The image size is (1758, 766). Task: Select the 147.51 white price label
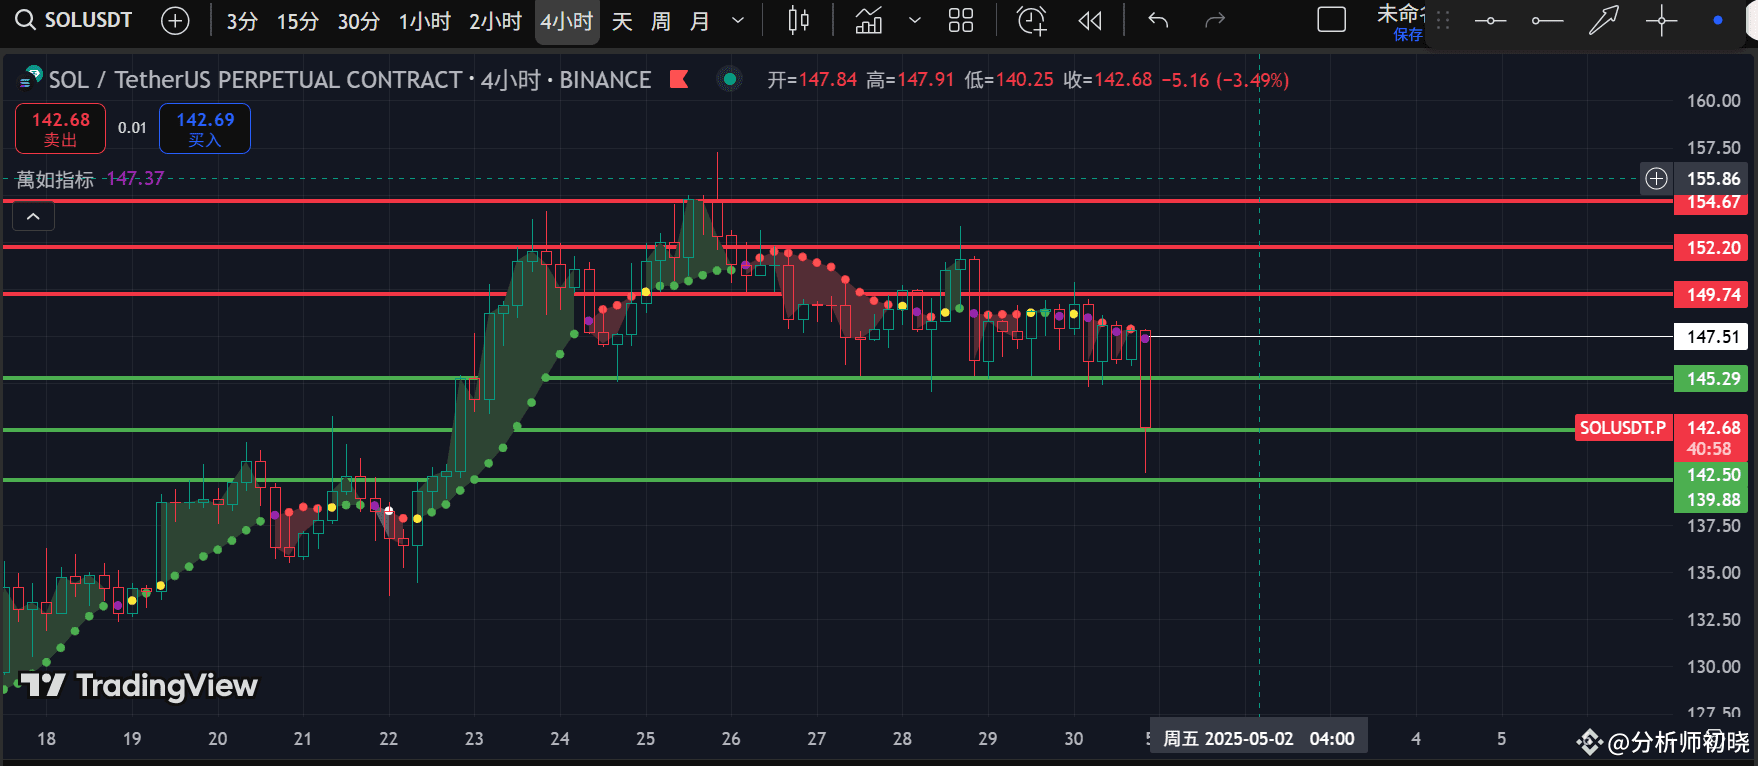pyautogui.click(x=1711, y=337)
